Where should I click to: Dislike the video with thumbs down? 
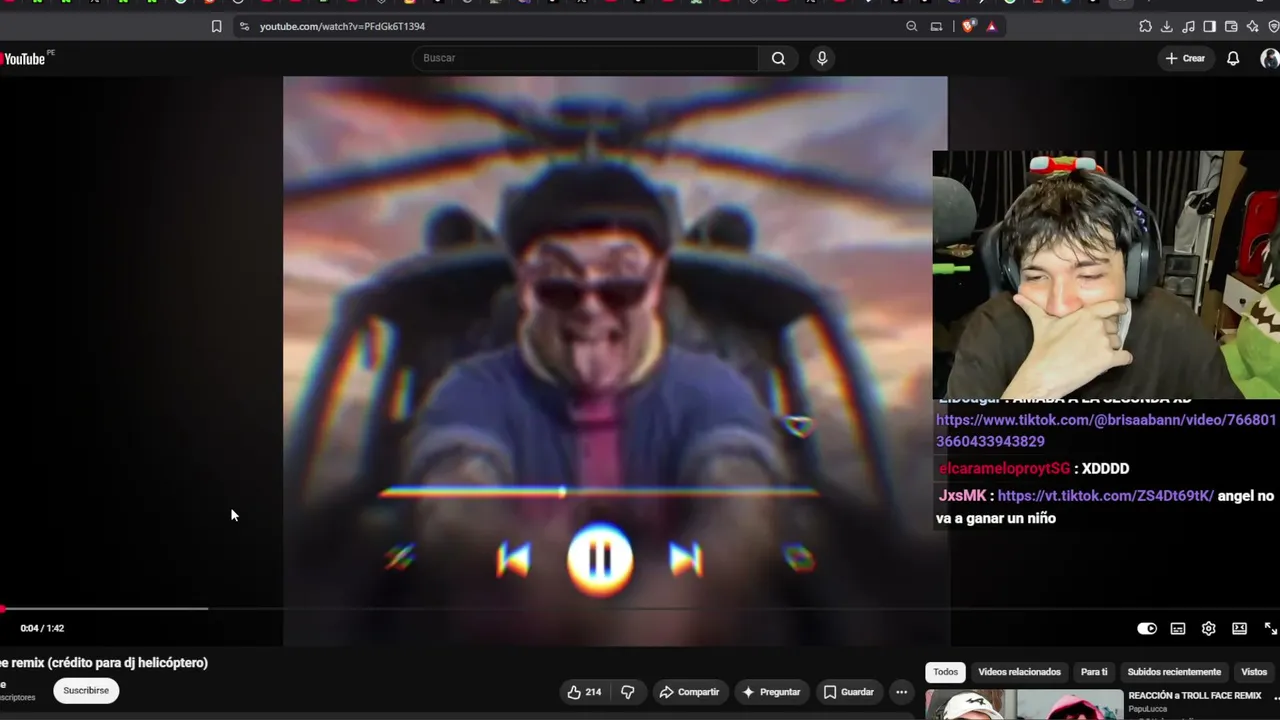click(x=628, y=692)
